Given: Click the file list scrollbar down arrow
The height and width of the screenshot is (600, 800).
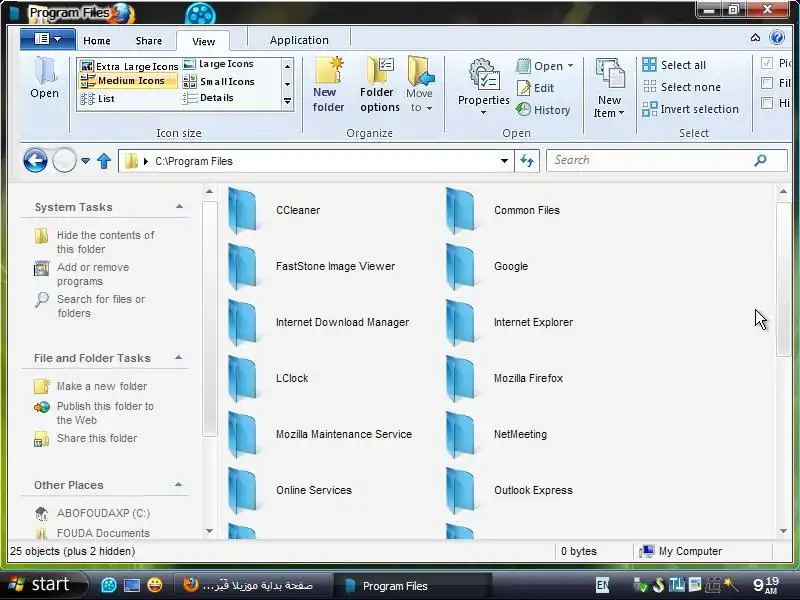Looking at the screenshot, I should [783, 531].
